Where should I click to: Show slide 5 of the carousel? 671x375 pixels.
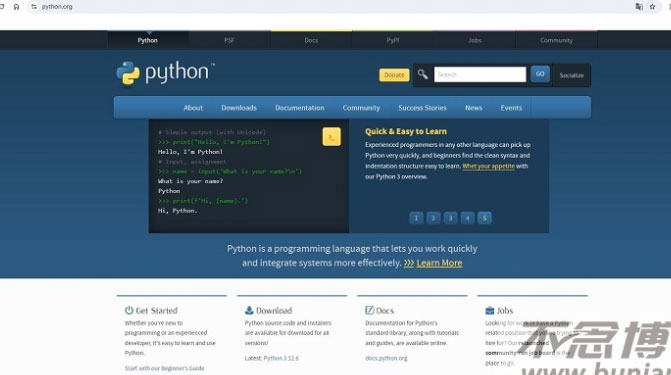click(484, 218)
